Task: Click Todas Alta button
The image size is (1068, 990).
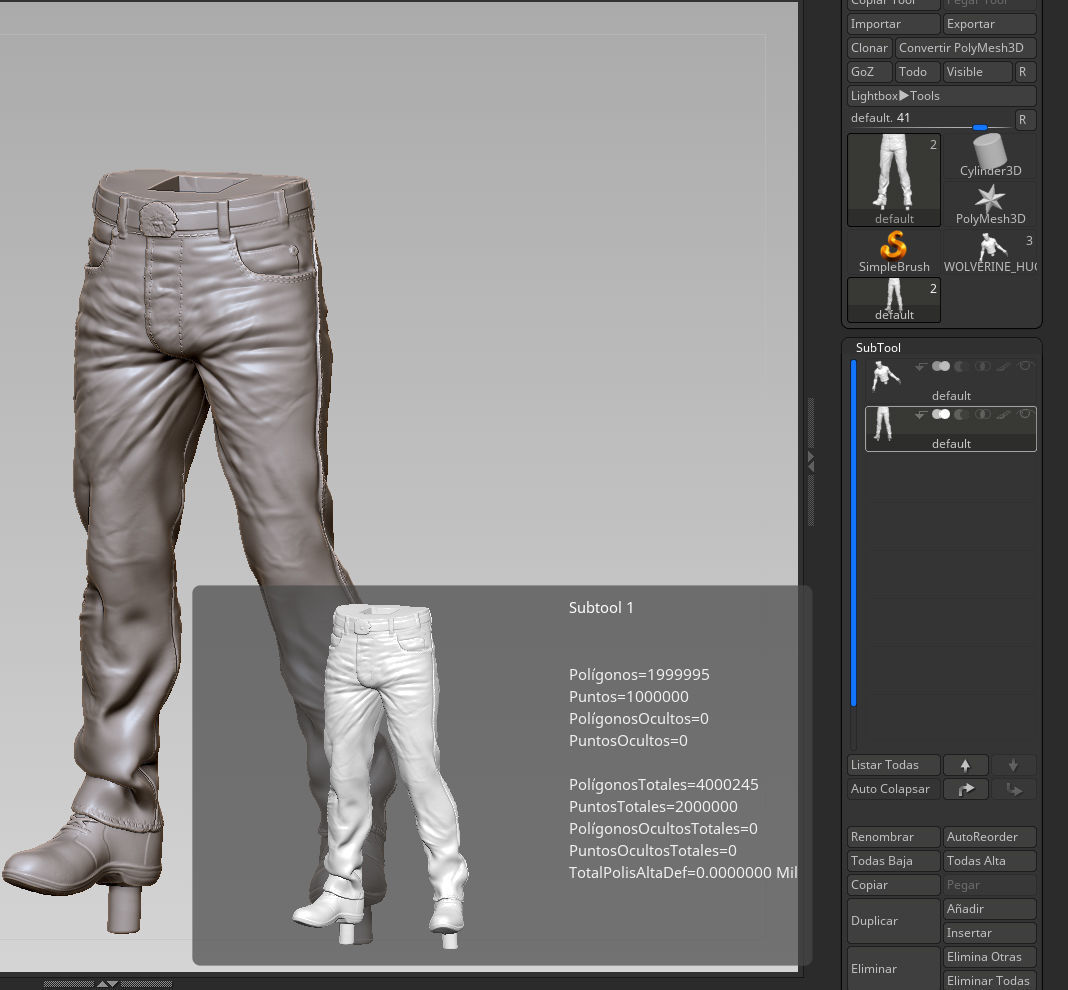Action: [x=990, y=861]
